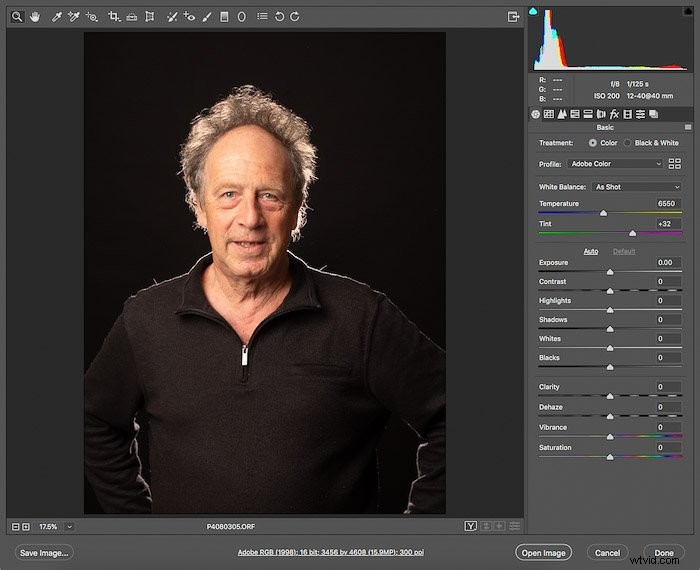Toggle full screen mode icon
The height and width of the screenshot is (570, 700).
[514, 17]
